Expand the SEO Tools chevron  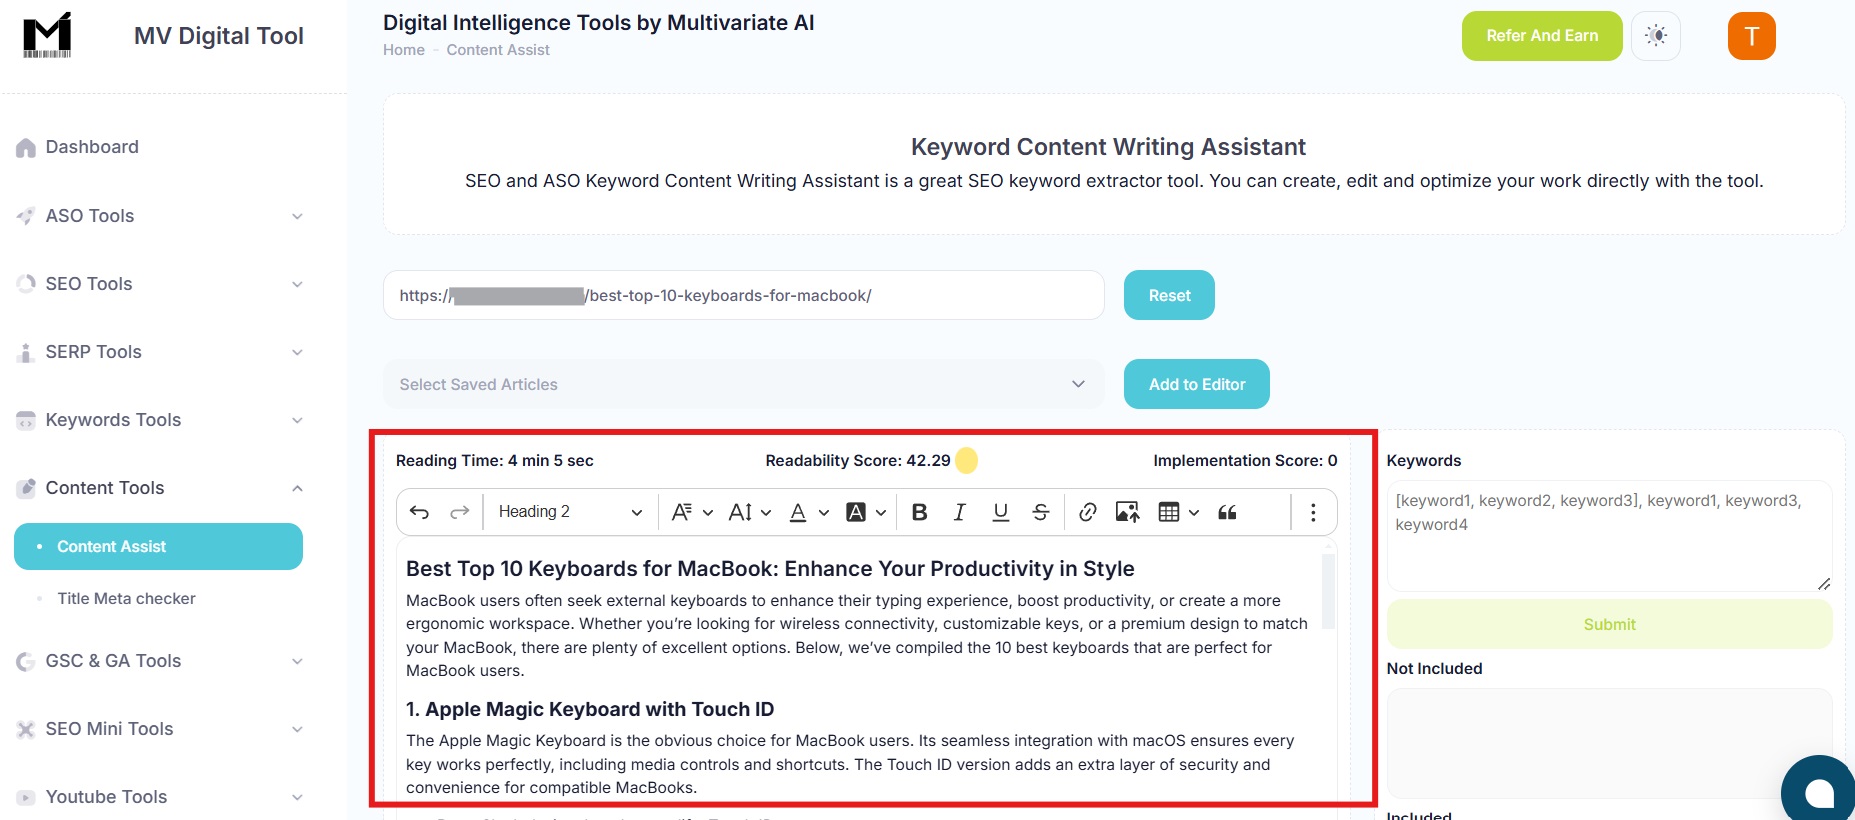(x=297, y=284)
